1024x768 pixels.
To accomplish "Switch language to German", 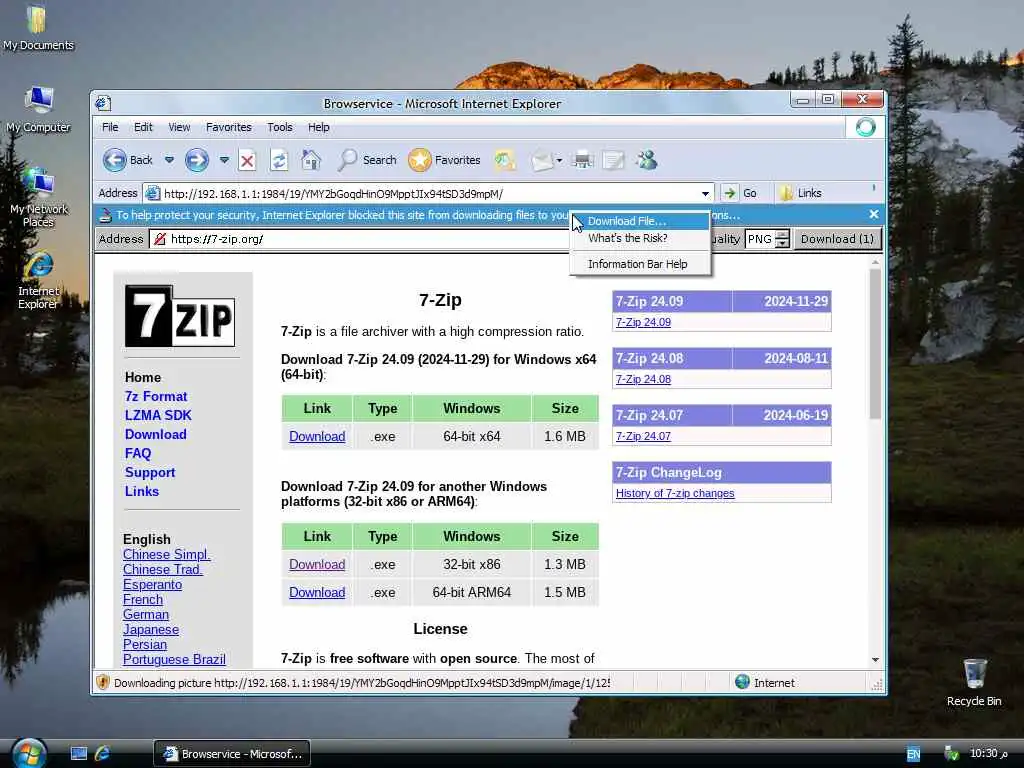I will pyautogui.click(x=146, y=615).
